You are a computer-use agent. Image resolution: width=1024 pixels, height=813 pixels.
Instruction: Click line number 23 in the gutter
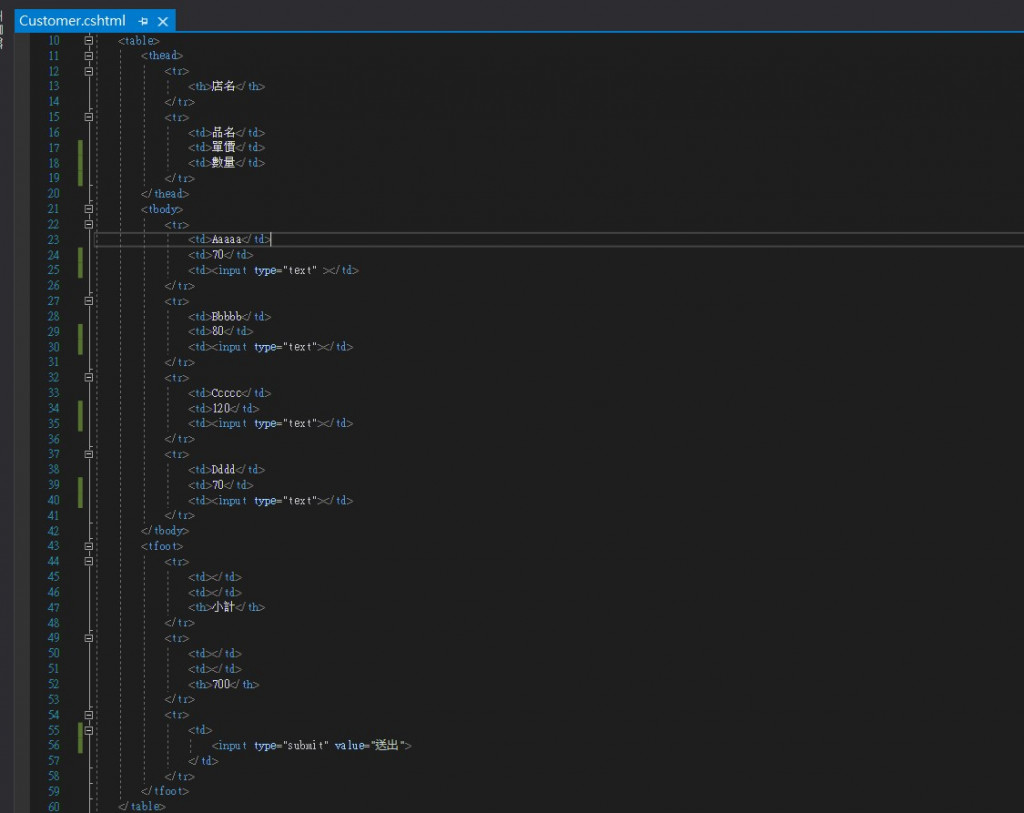tap(54, 240)
